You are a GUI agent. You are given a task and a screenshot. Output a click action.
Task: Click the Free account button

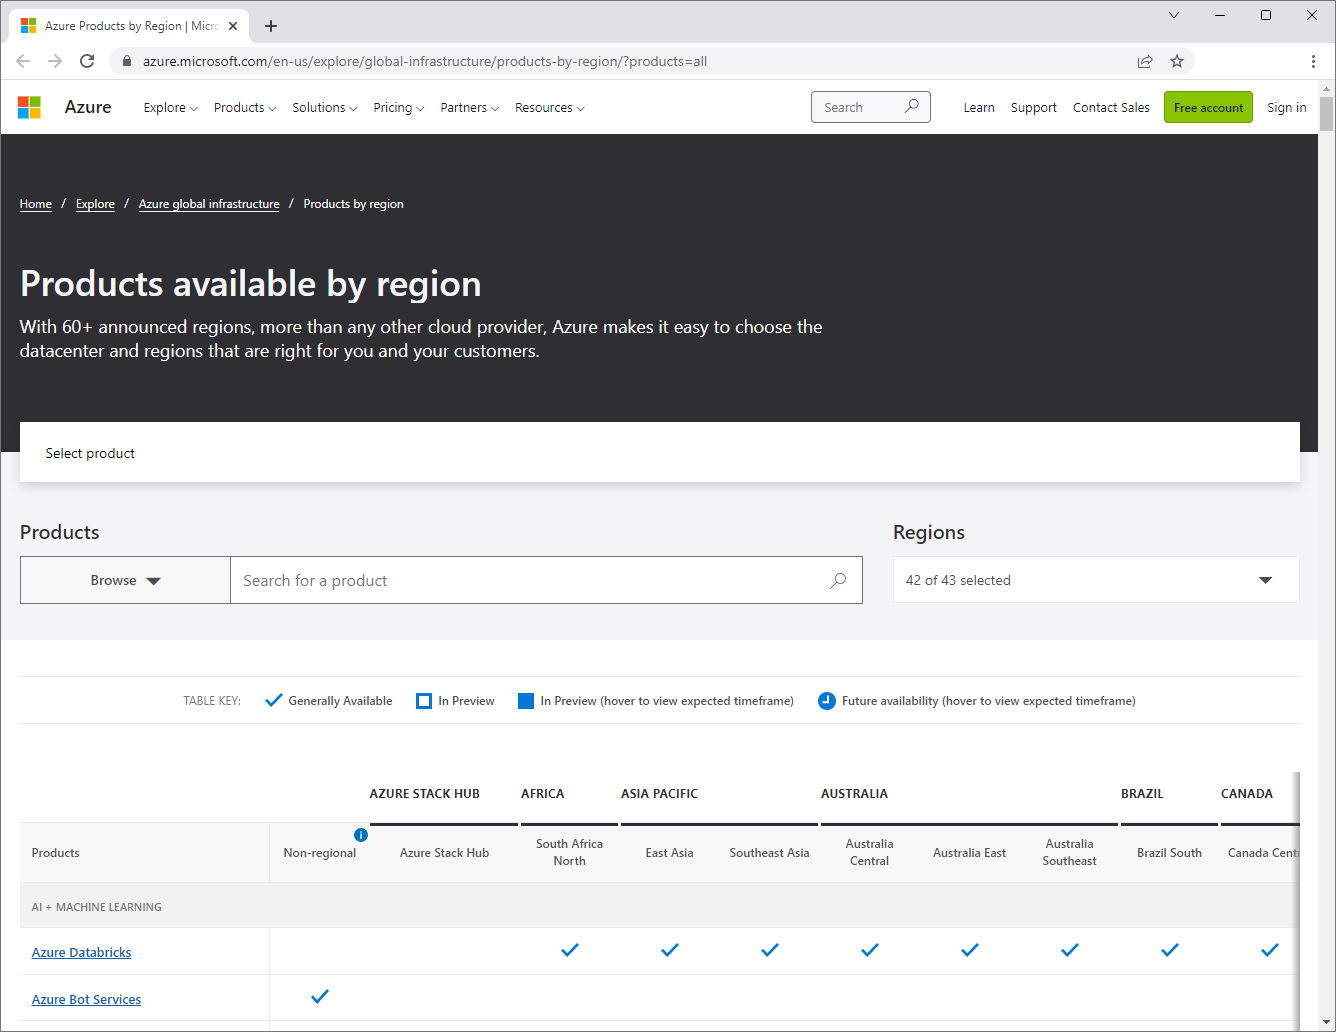pyautogui.click(x=1208, y=107)
